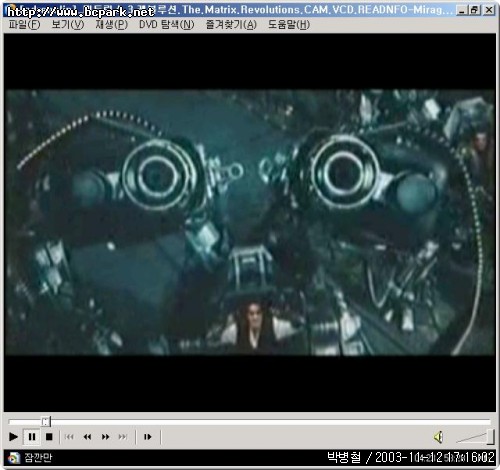Pause the video playback
The image size is (500, 470).
[x=32, y=437]
